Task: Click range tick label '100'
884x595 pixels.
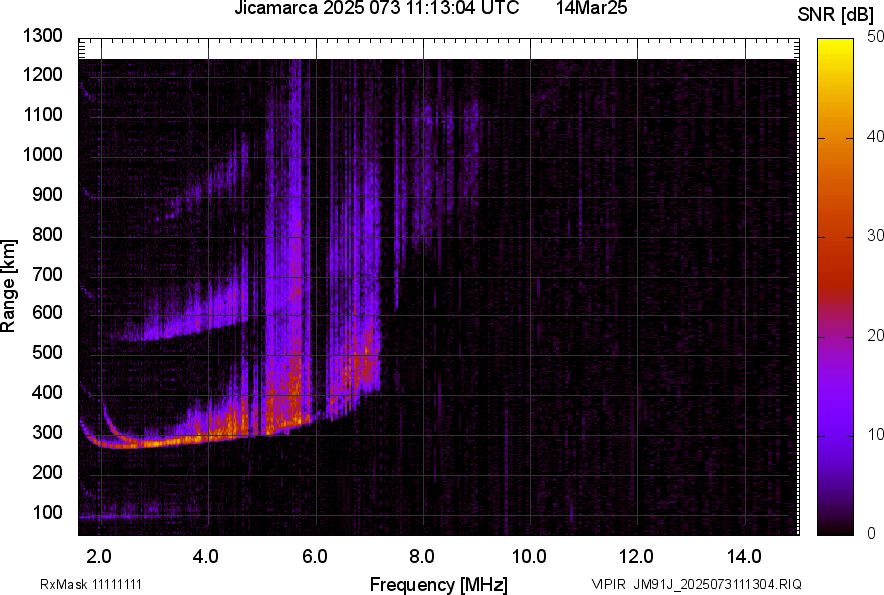Action: [47, 512]
